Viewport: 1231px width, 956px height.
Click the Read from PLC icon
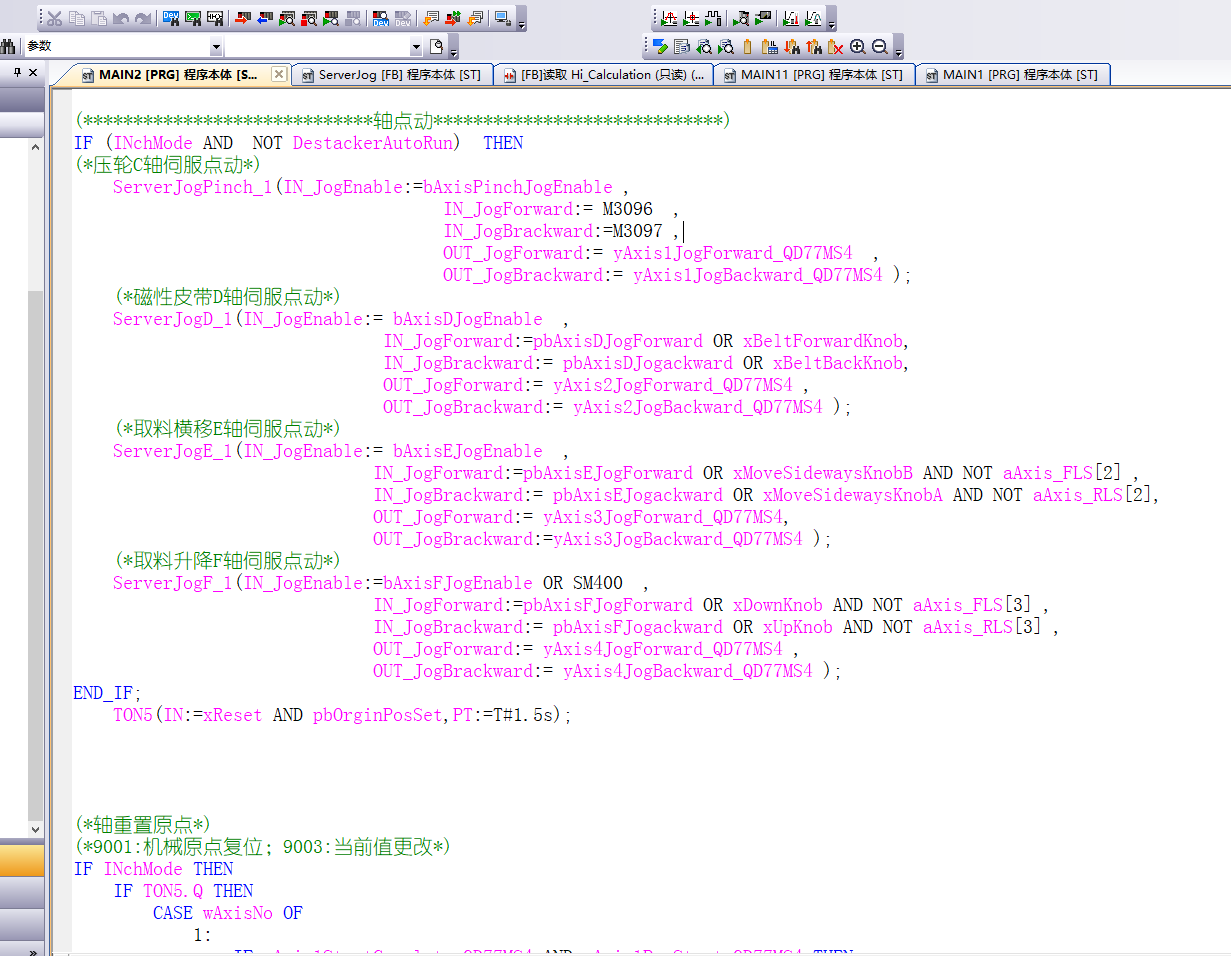[264, 18]
